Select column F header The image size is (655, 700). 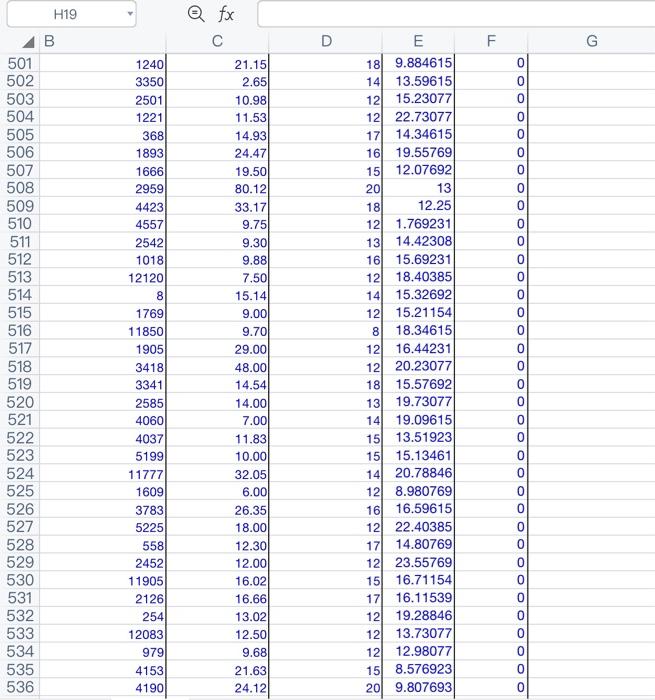pyautogui.click(x=491, y=41)
